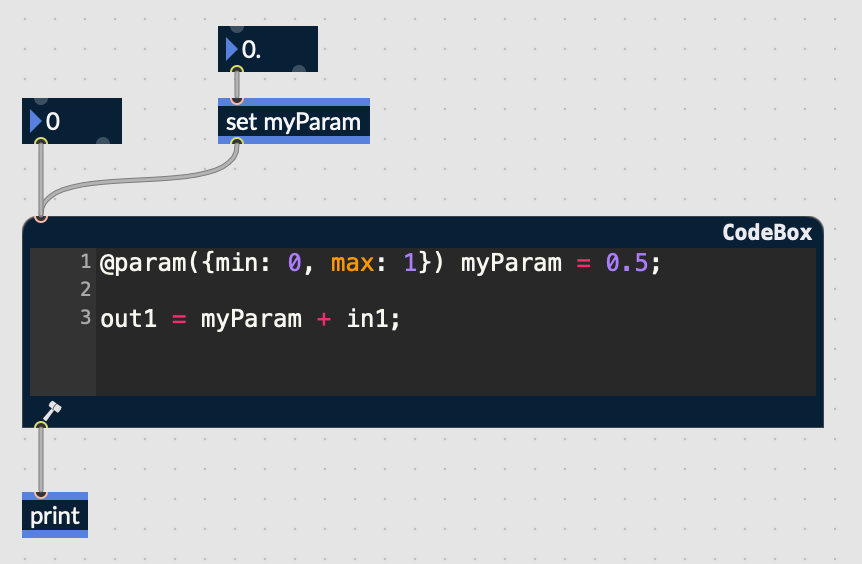Click line number 1 in the gutter
The image size is (862, 564).
[x=85, y=262]
